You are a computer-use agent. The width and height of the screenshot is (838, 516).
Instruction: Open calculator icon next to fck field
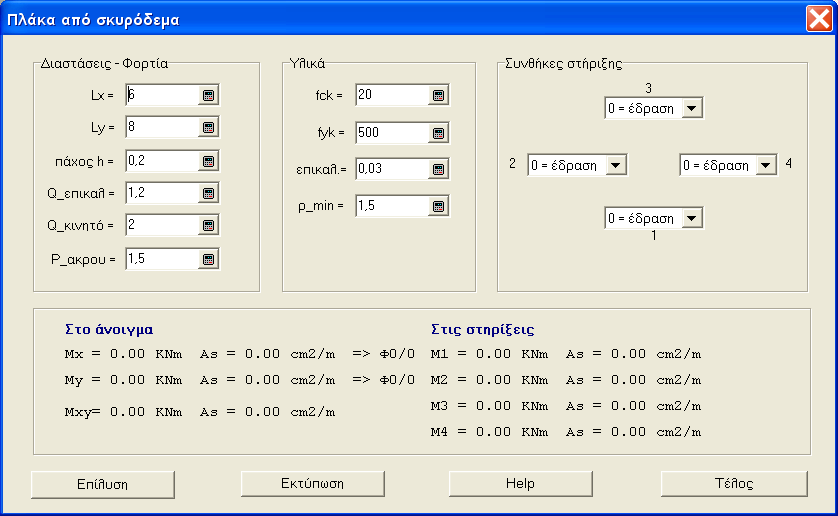(x=438, y=95)
